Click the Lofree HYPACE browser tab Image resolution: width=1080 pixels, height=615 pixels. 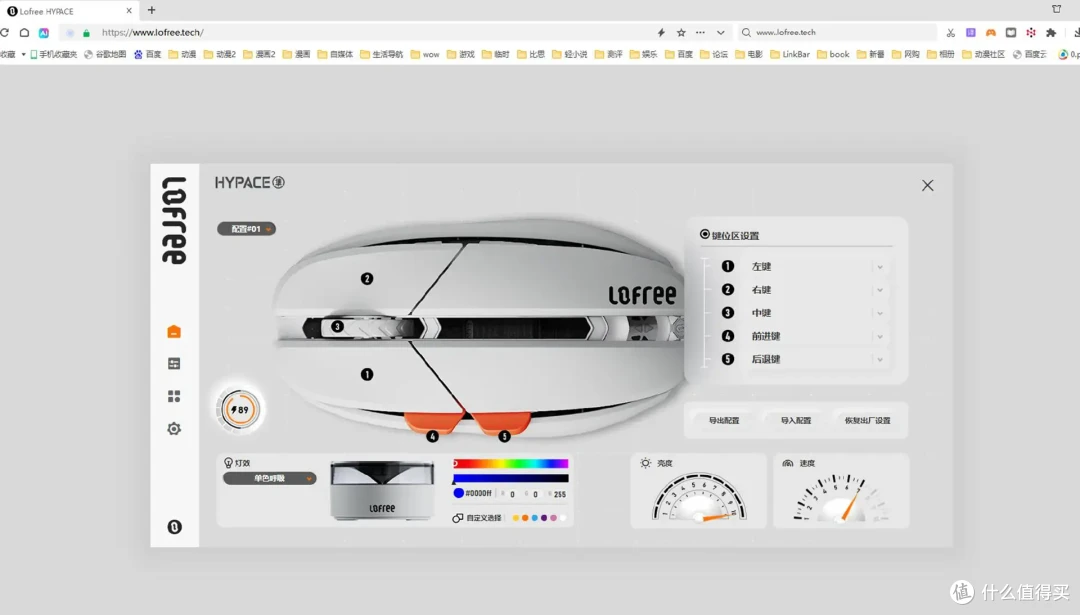[x=69, y=11]
